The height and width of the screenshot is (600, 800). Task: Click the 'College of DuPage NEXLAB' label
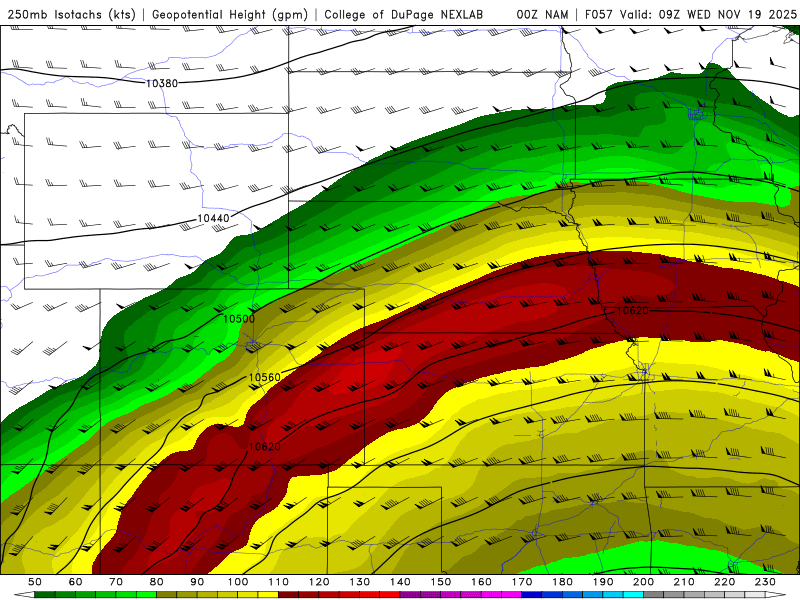point(404,14)
